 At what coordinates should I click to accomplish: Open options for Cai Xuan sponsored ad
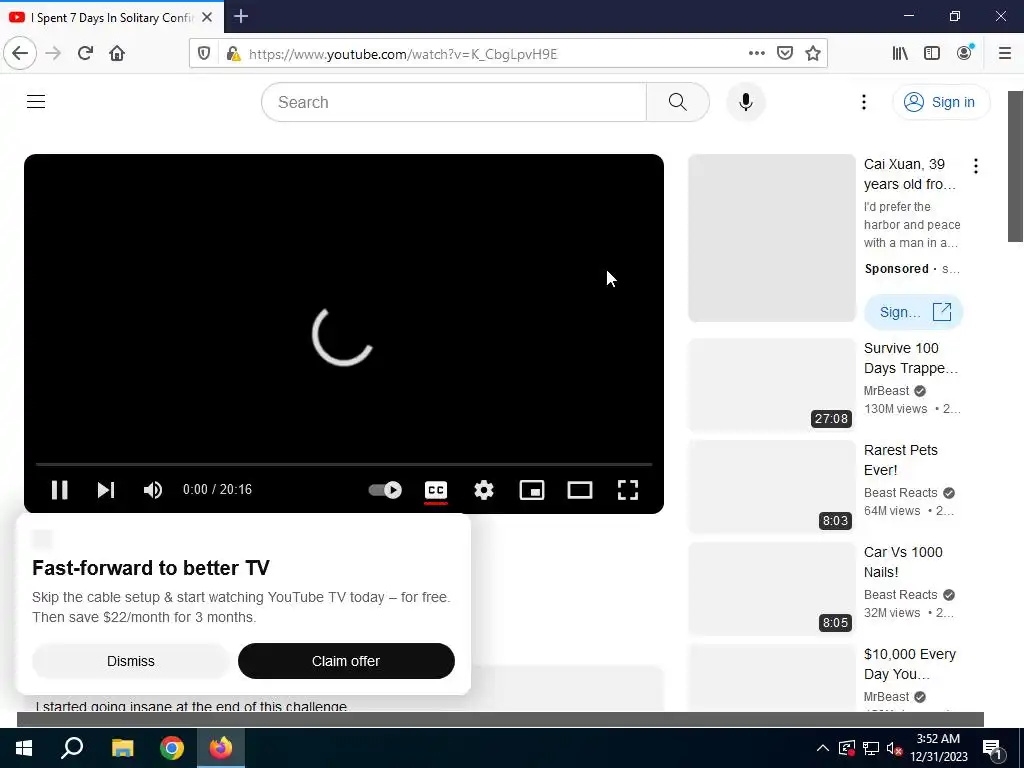976,166
